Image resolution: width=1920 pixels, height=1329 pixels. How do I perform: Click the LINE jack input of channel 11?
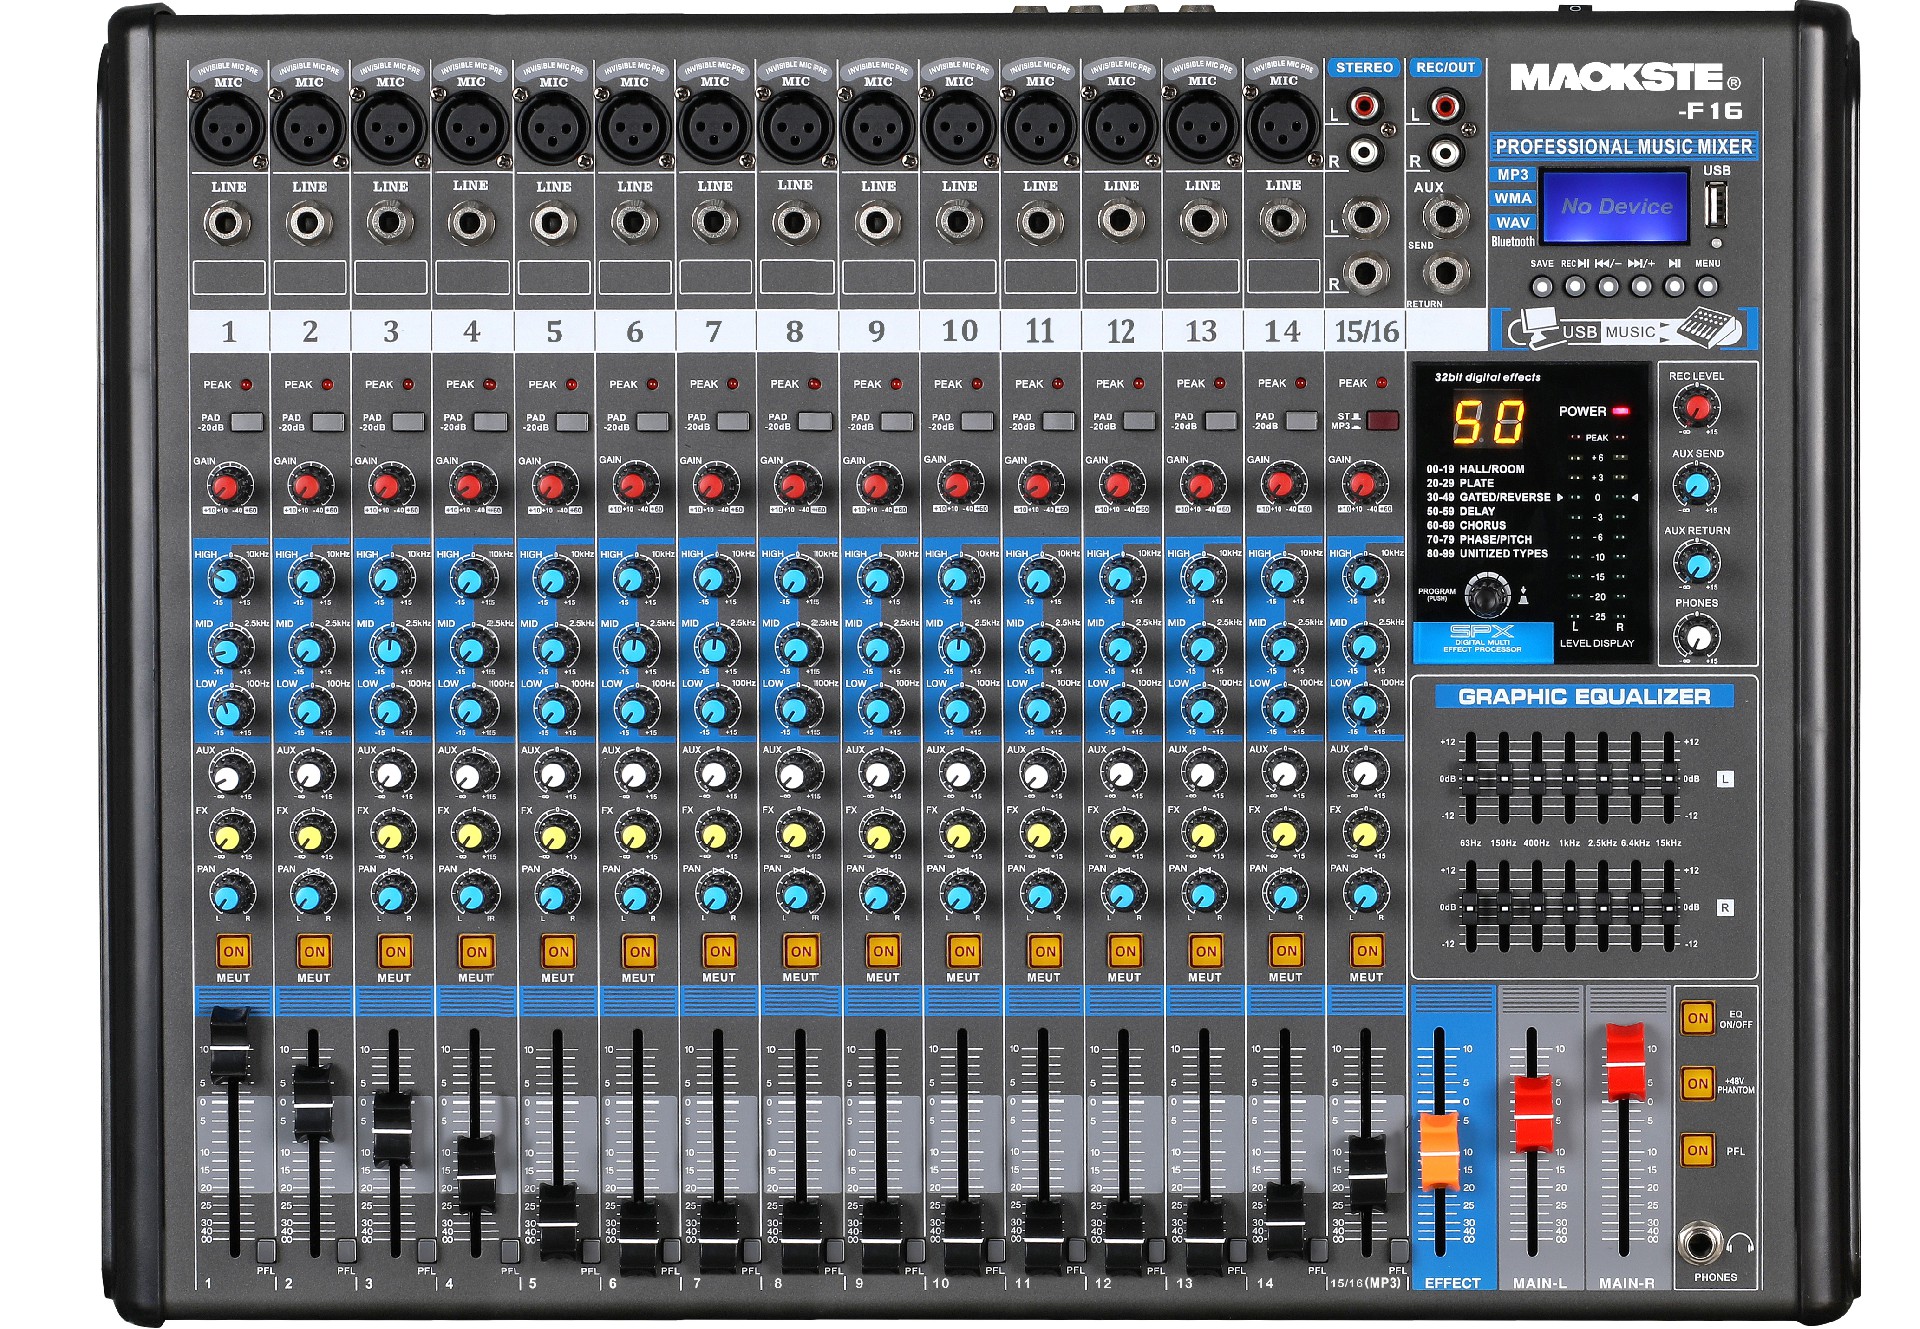[x=1039, y=221]
